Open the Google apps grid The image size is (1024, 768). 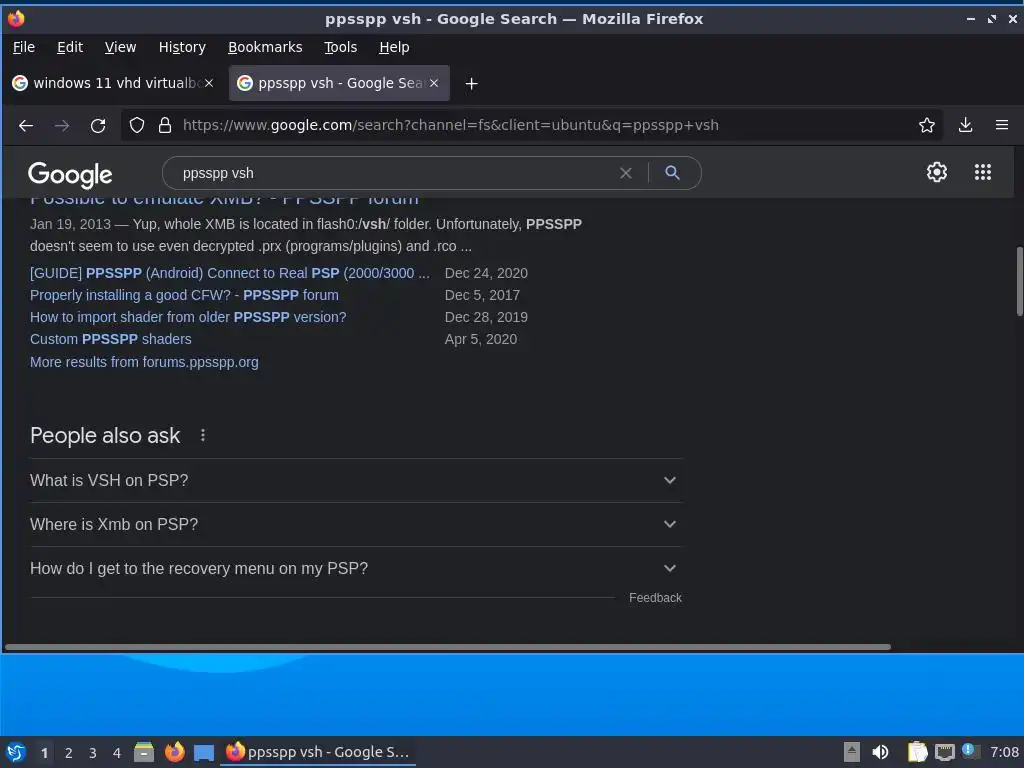pyautogui.click(x=983, y=172)
